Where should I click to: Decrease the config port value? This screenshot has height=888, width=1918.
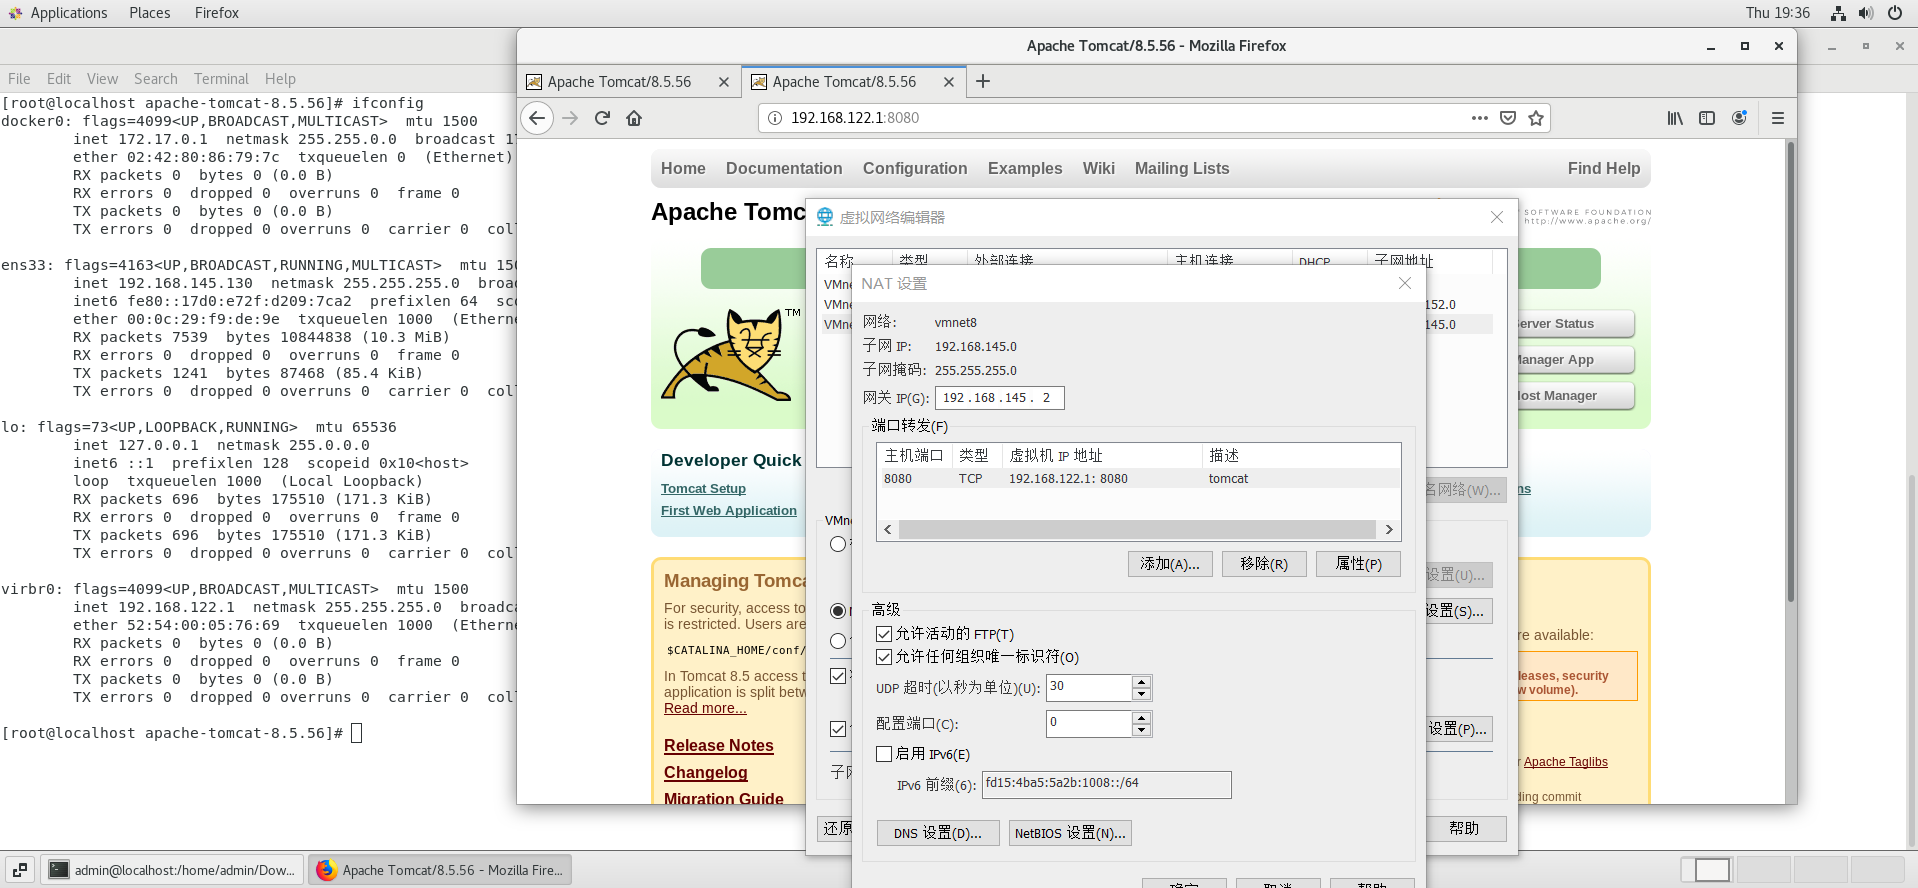pyautogui.click(x=1142, y=730)
